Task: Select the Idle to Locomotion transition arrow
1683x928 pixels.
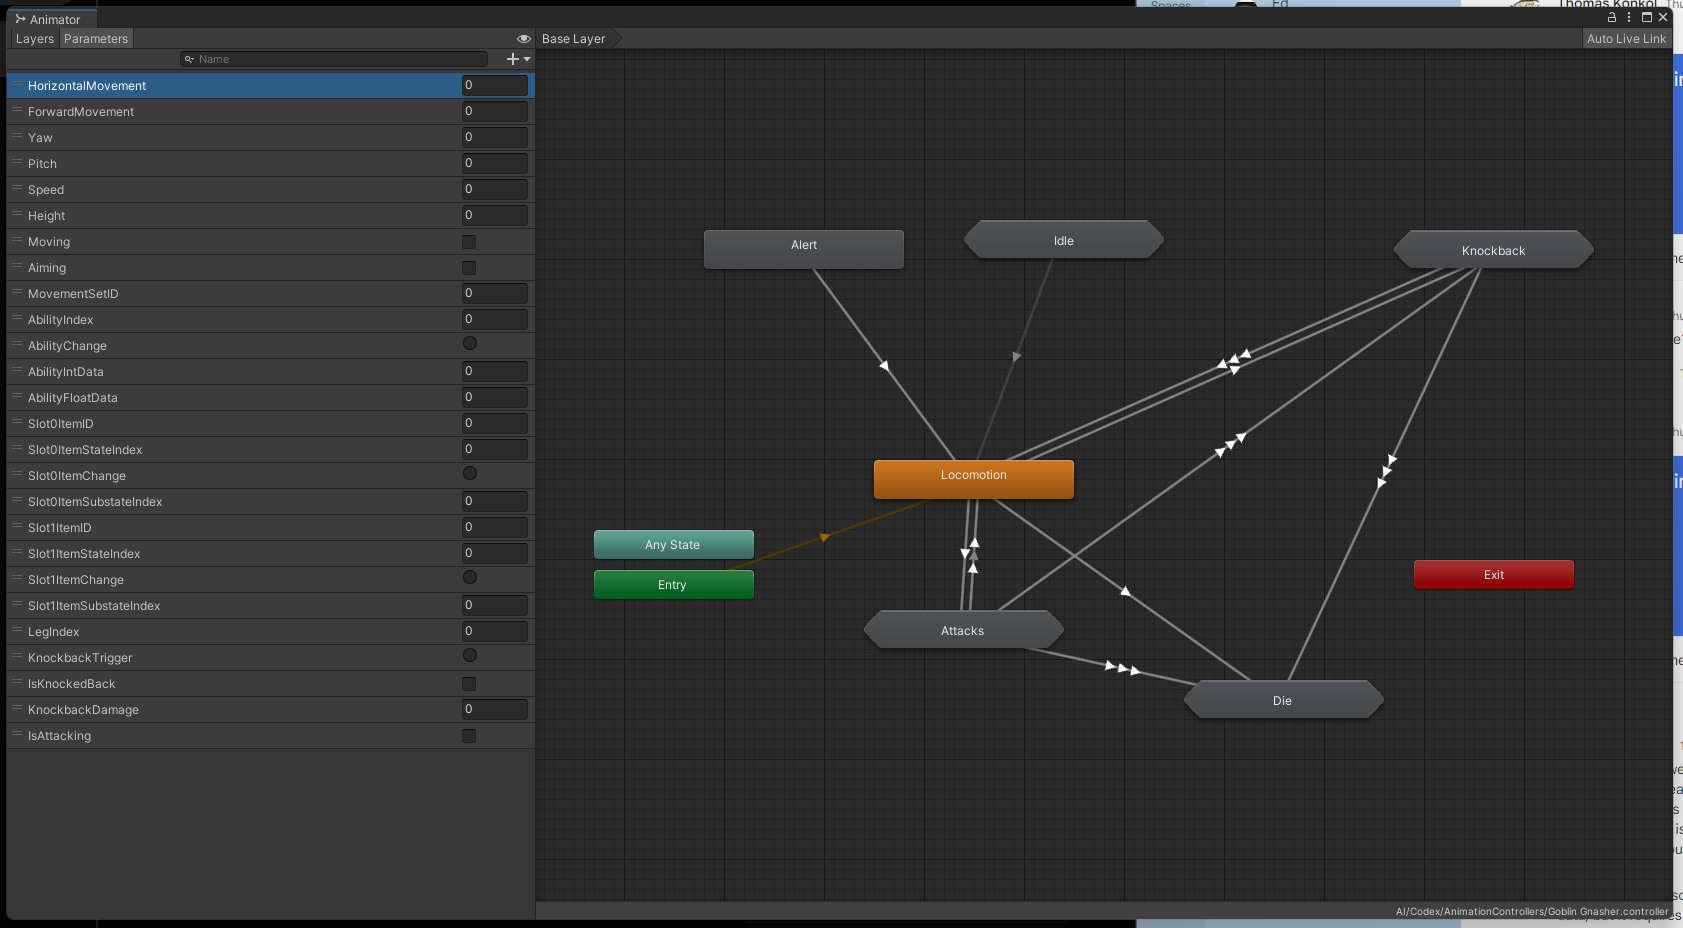Action: point(1016,356)
